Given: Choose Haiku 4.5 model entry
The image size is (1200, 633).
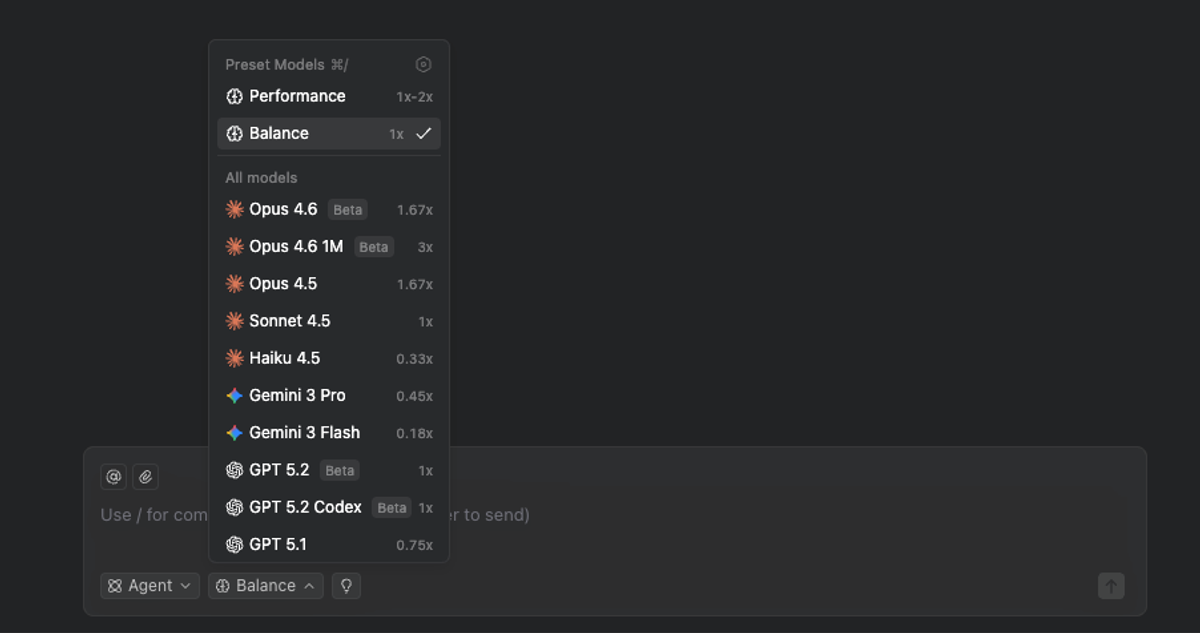Looking at the screenshot, I should pos(329,358).
